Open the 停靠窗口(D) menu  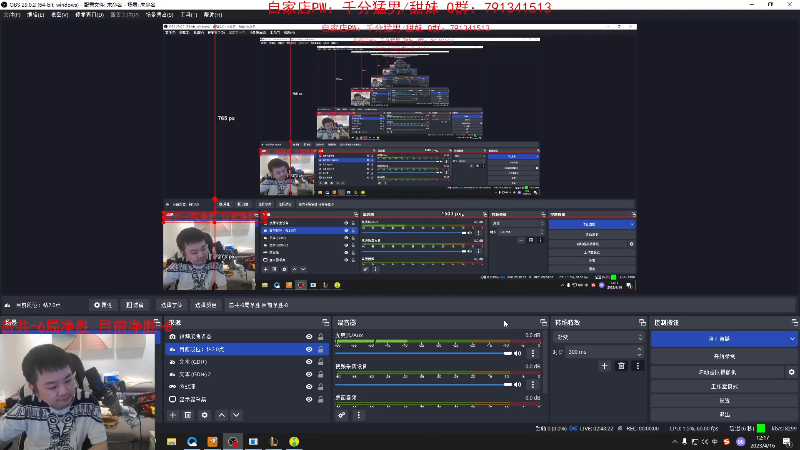point(89,15)
